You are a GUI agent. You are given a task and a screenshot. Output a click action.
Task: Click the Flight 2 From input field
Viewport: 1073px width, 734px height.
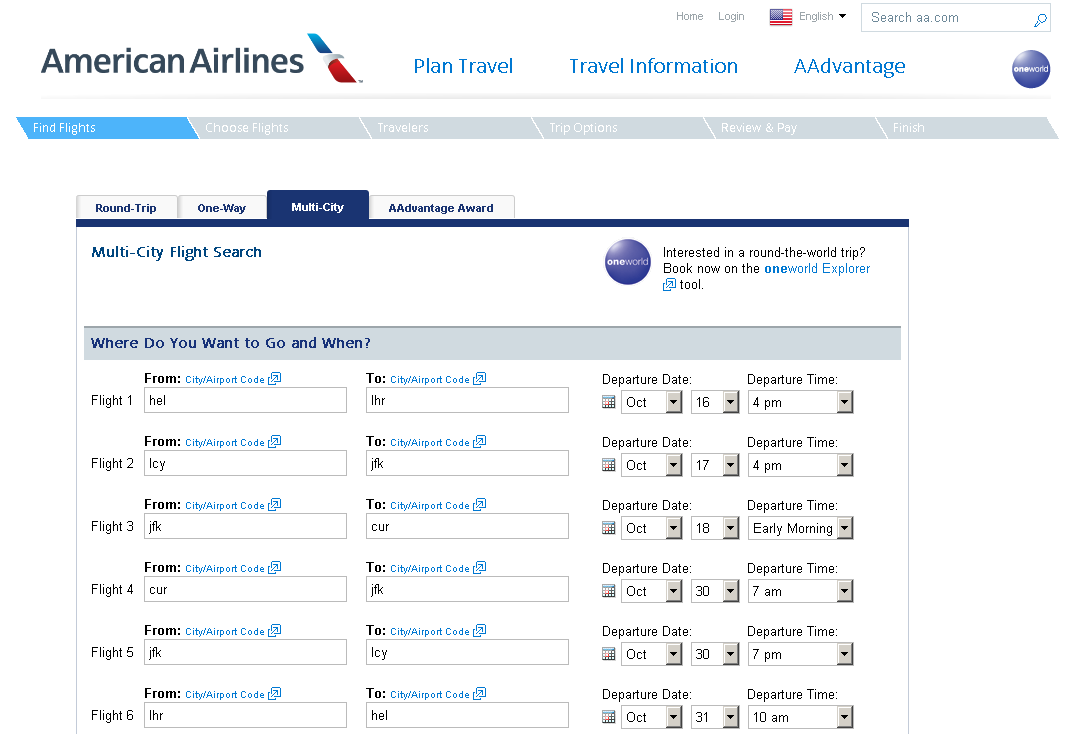[245, 464]
